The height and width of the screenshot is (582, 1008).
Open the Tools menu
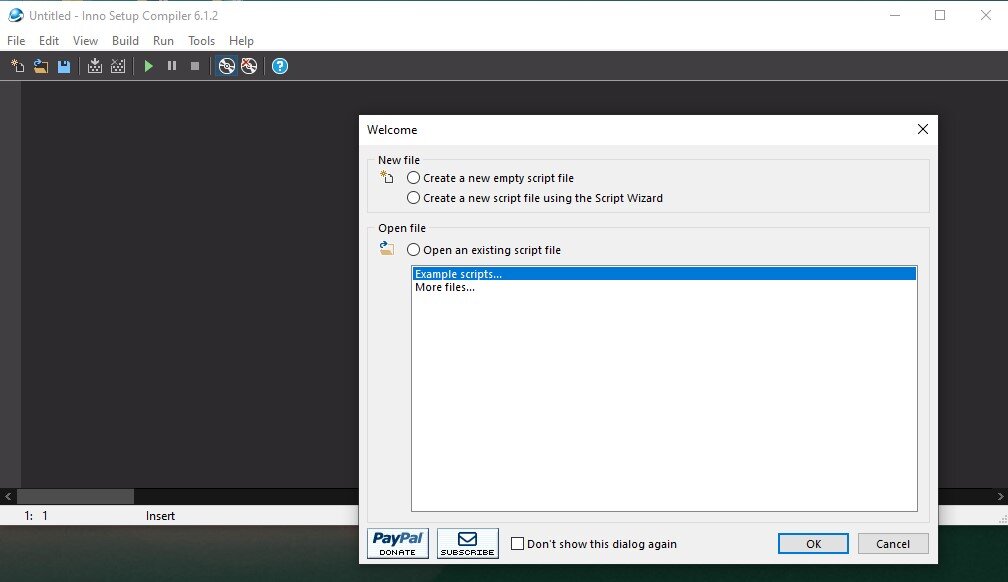pyautogui.click(x=201, y=41)
